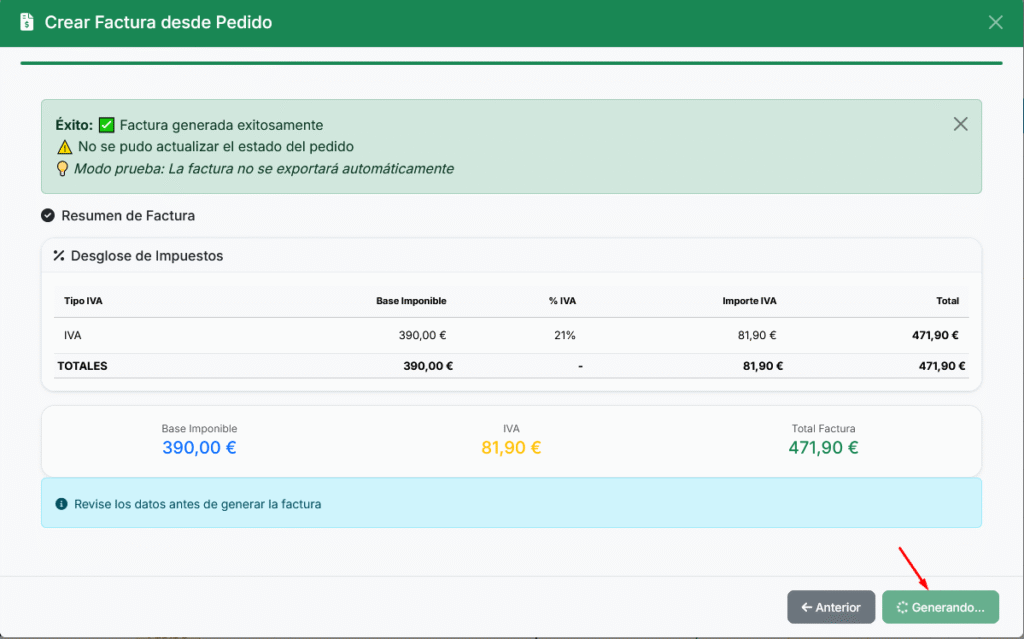Click the green 471,90 € Total Factura amount
The width and height of the screenshot is (1024, 639).
[823, 448]
